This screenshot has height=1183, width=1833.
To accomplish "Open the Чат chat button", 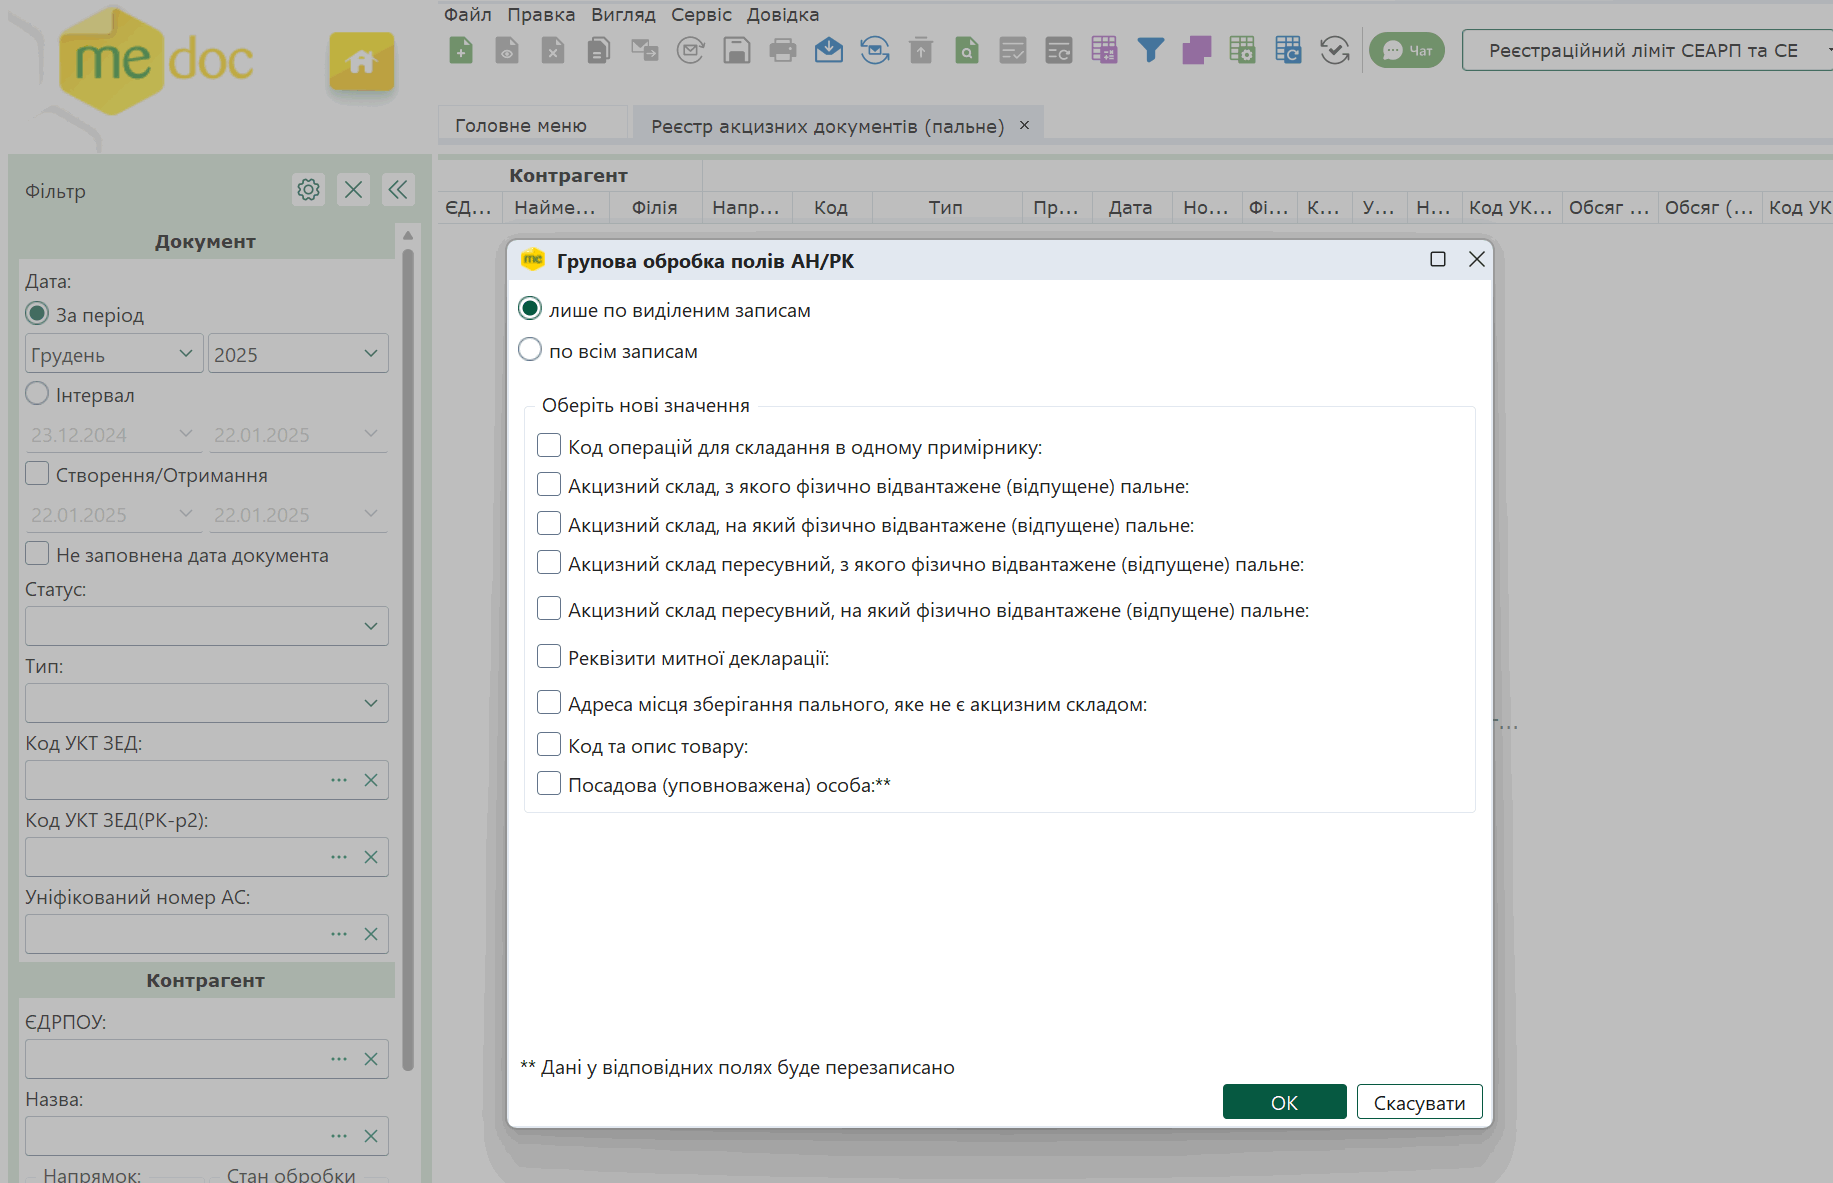I will [1407, 50].
